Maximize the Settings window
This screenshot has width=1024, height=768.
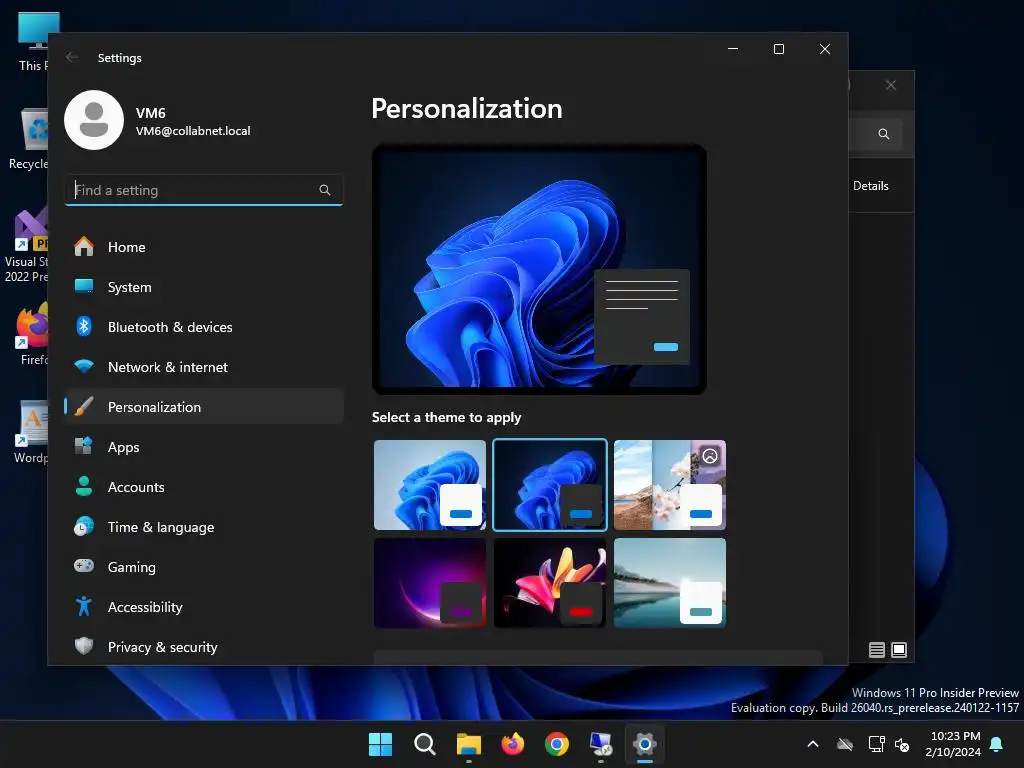click(778, 49)
